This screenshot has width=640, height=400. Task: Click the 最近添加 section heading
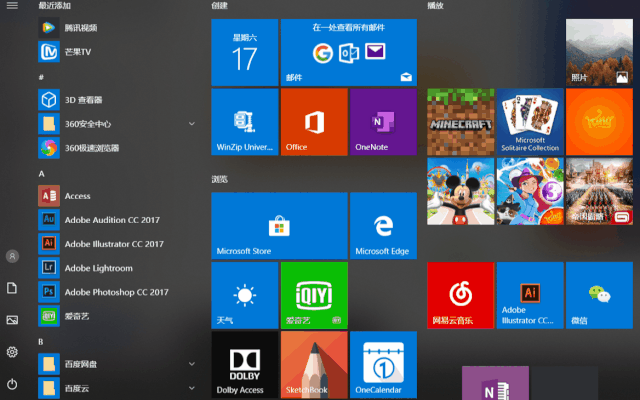pyautogui.click(x=54, y=6)
